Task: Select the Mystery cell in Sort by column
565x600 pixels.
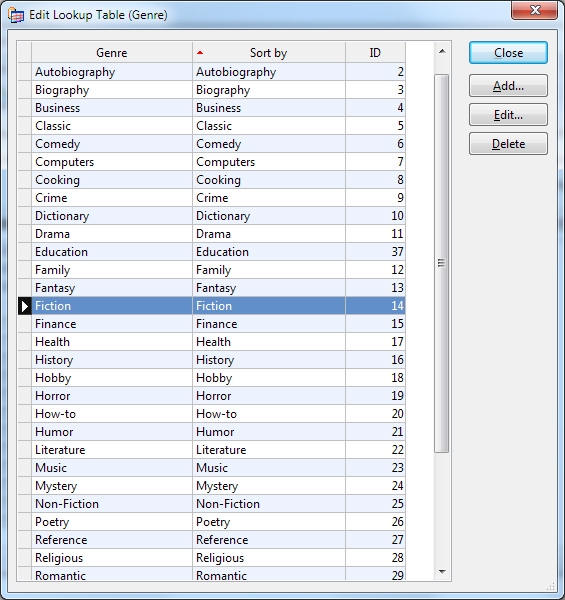Action: coord(269,486)
